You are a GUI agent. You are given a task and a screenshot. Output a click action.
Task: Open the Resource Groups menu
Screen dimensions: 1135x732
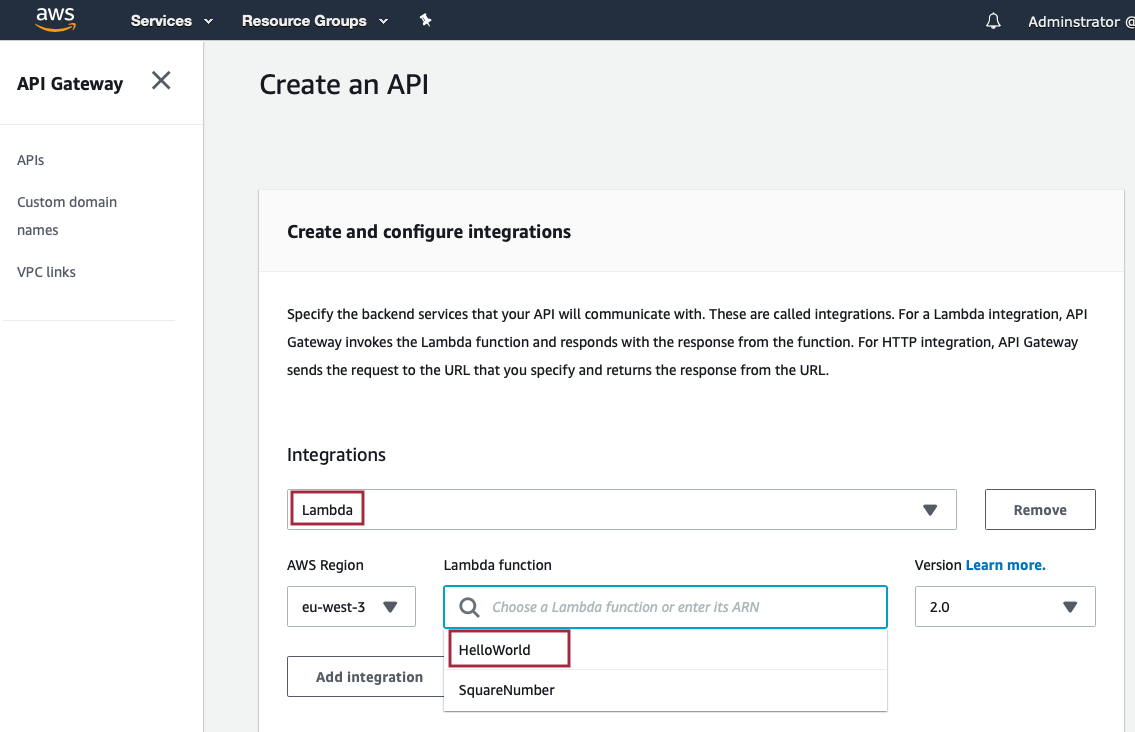pos(315,21)
